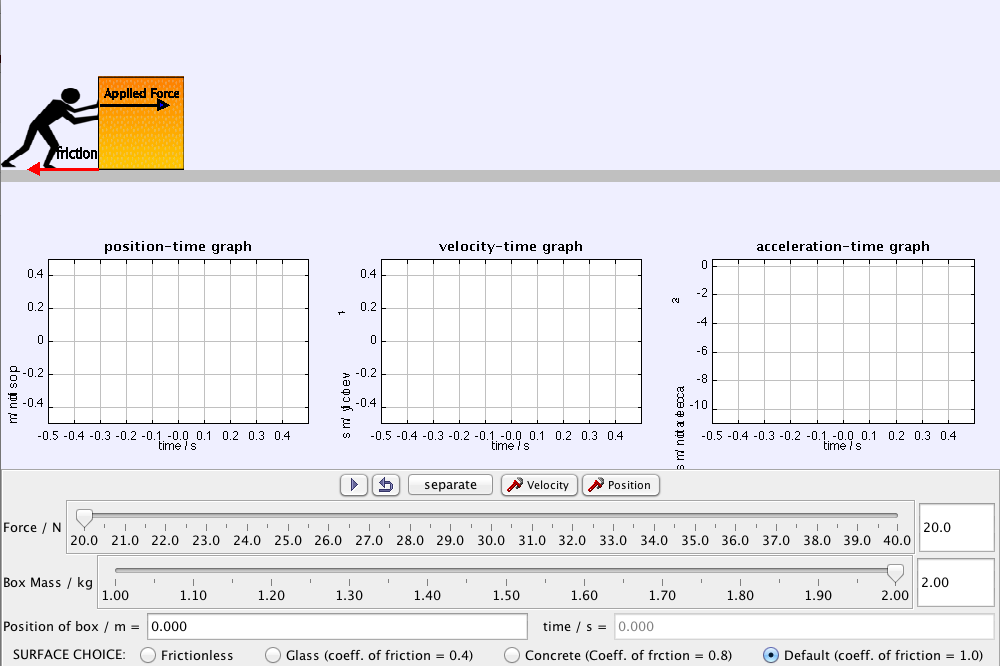
Task: Open the Position graph options button
Action: click(620, 485)
